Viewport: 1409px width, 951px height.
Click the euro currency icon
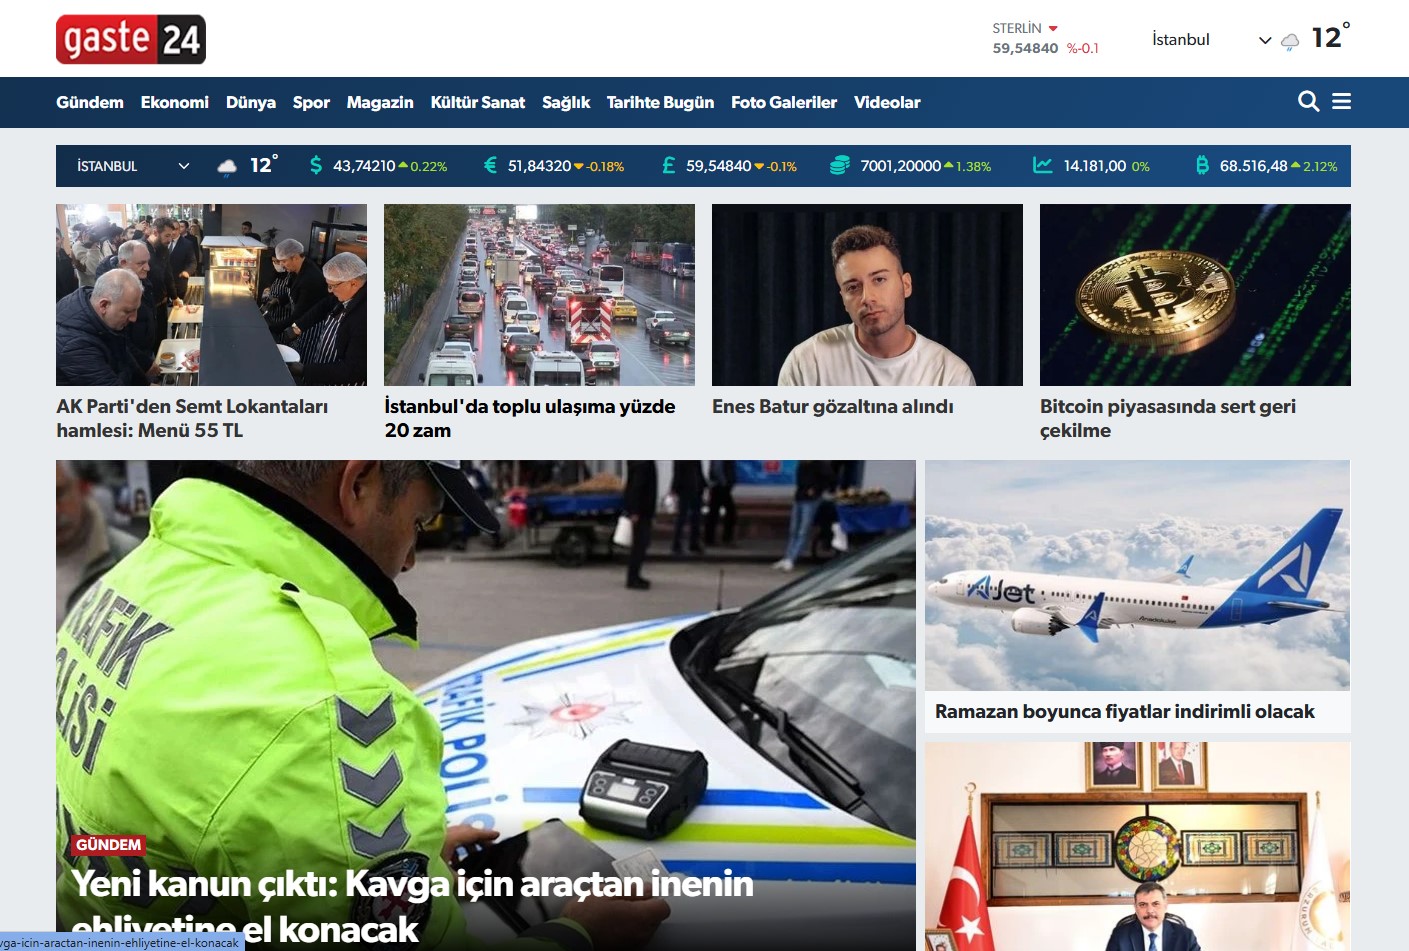(490, 166)
